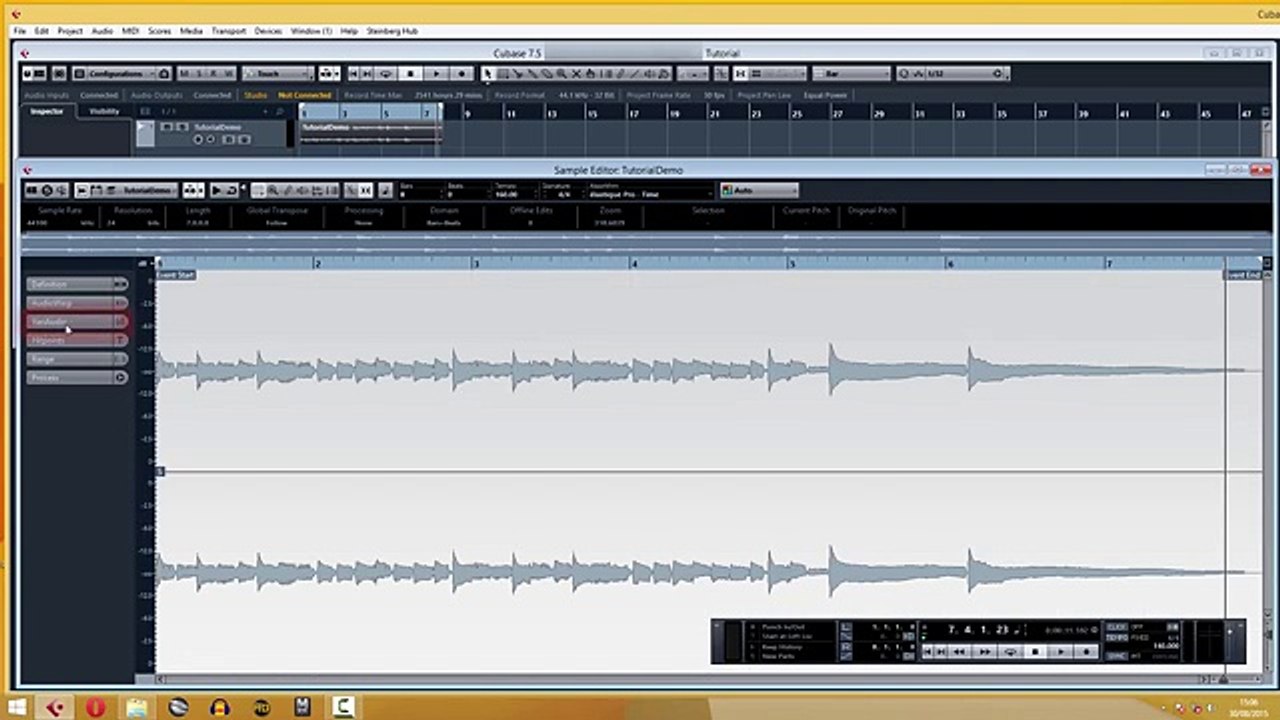This screenshot has height=720, width=1280.
Task: Select the Range Selection tool in project toolbar
Action: coord(503,73)
